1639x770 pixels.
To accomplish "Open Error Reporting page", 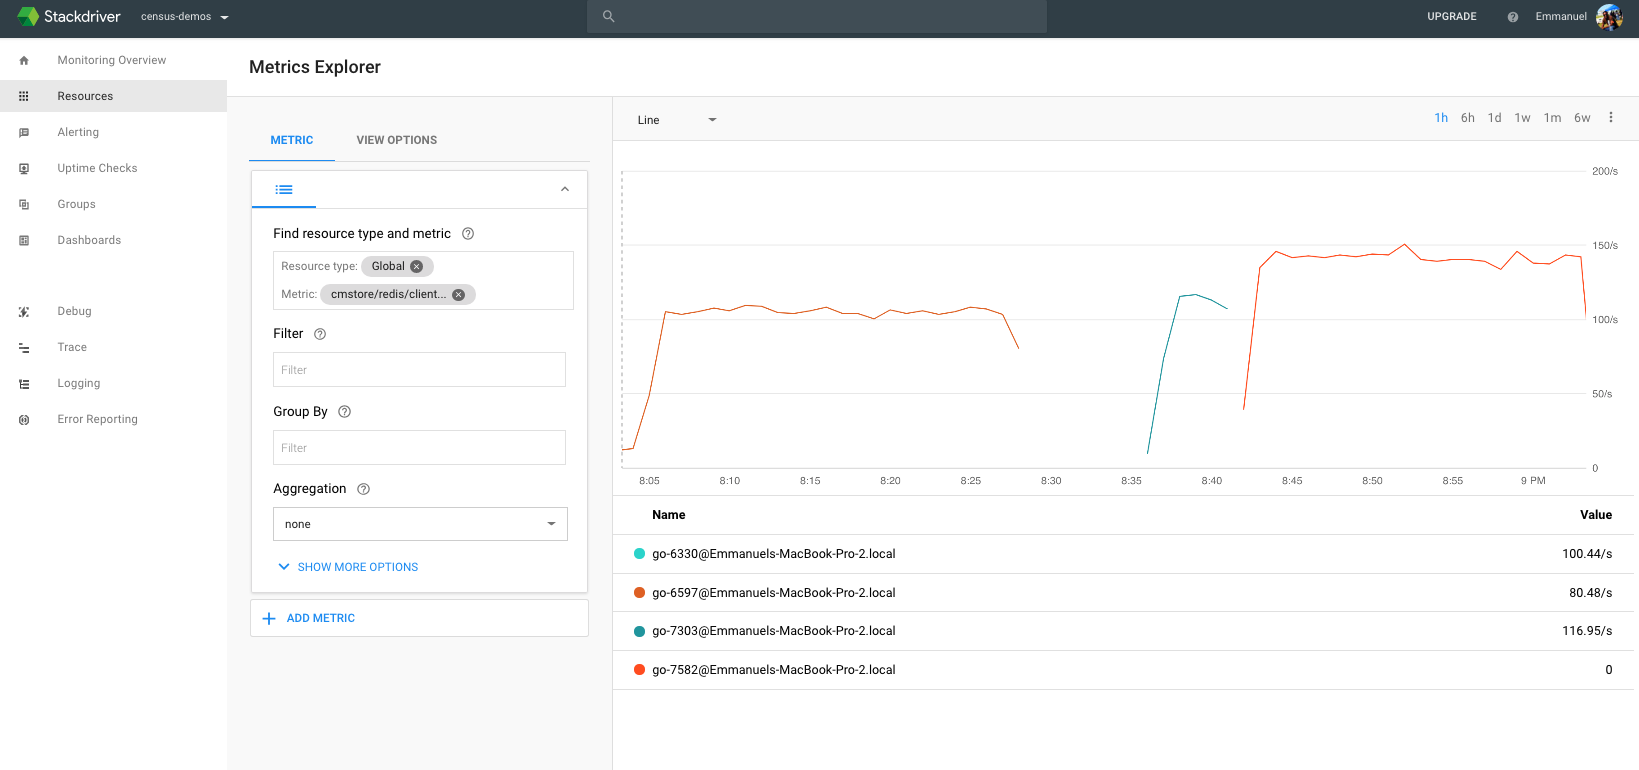I will tap(97, 419).
